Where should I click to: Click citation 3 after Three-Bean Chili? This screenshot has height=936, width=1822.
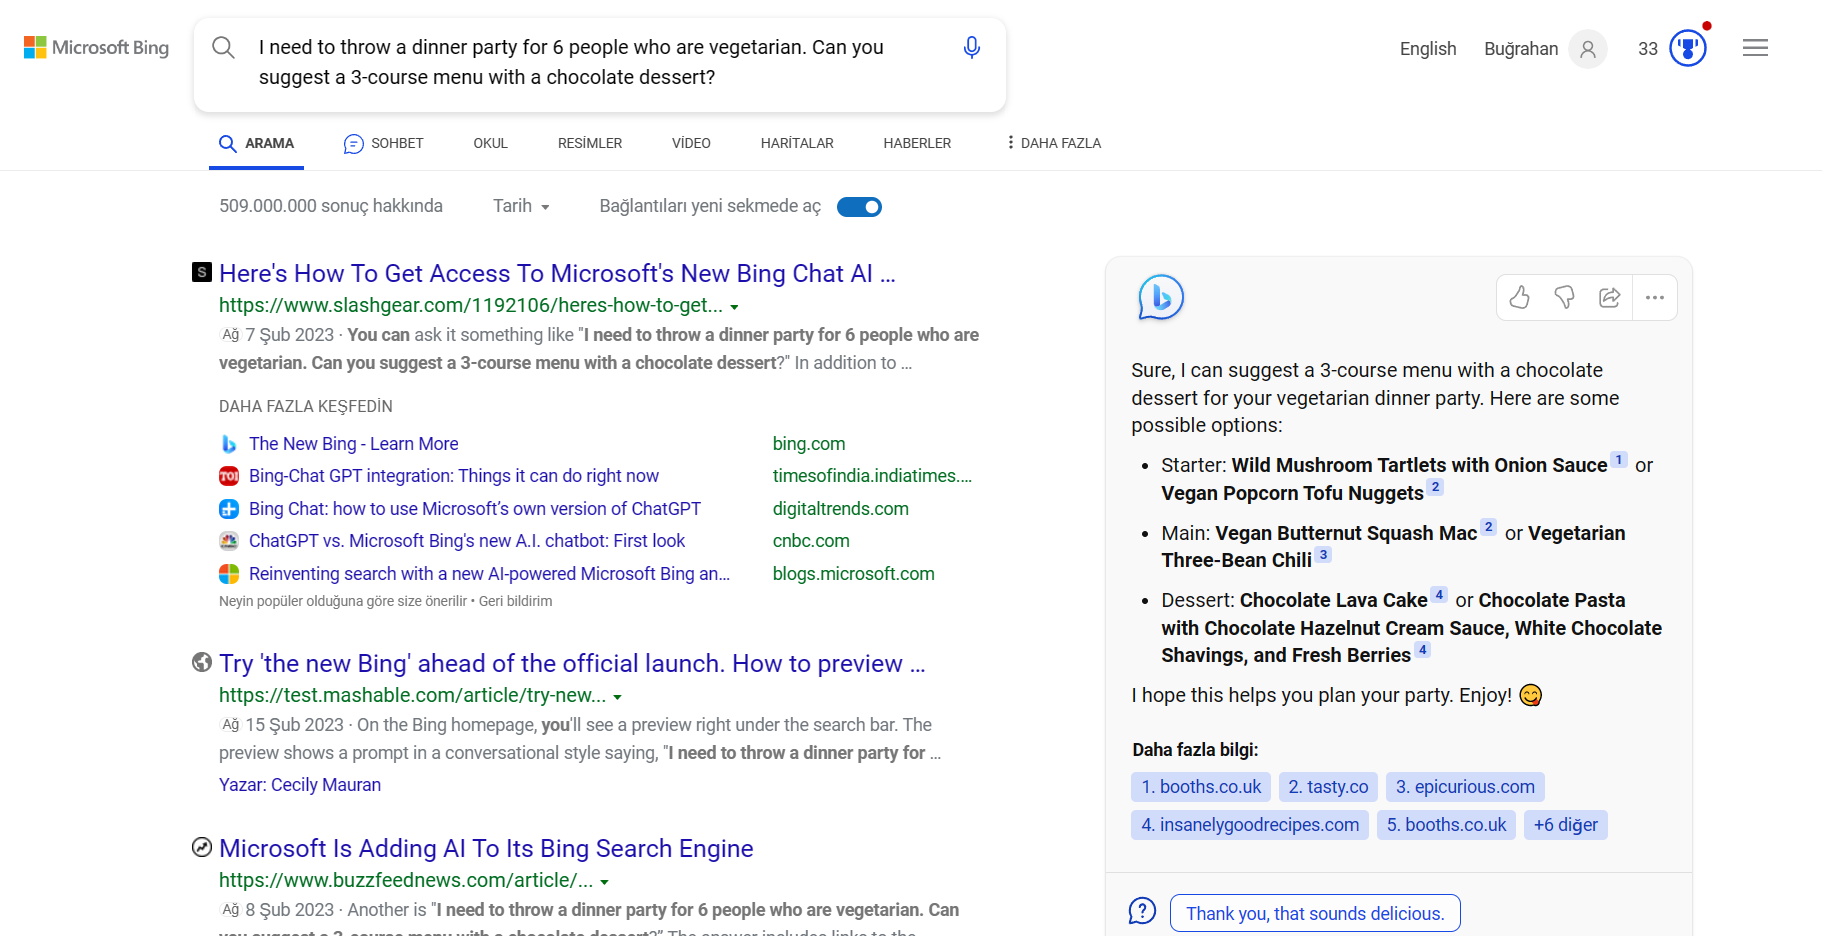pos(1324,555)
